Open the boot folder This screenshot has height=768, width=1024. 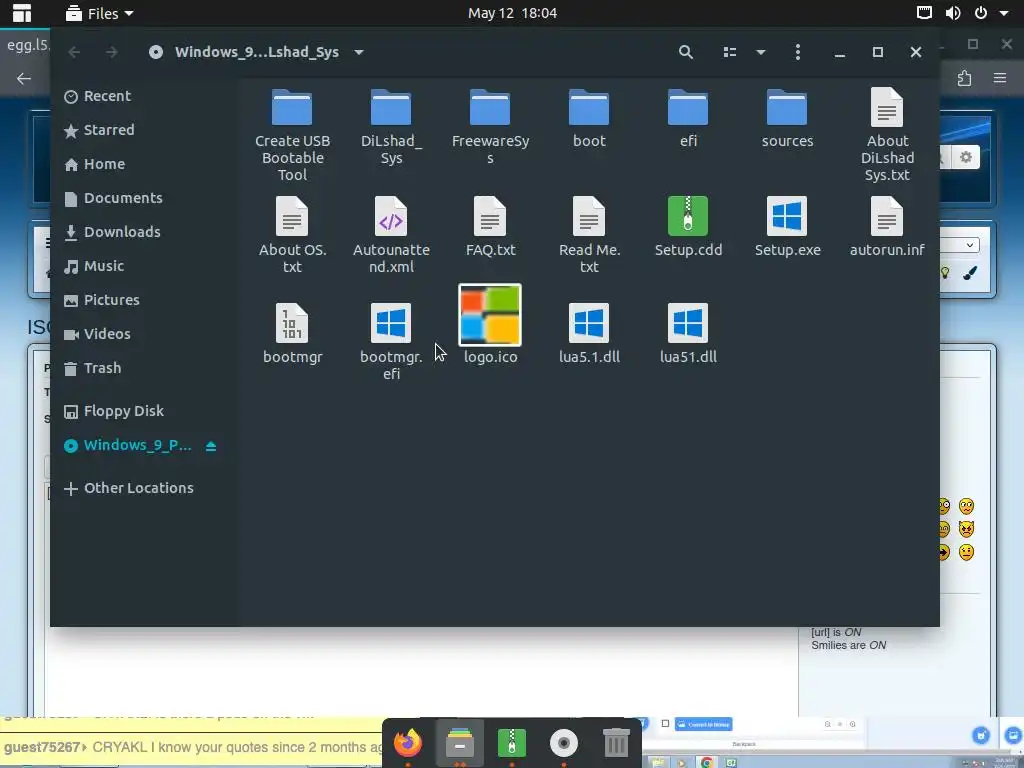[589, 118]
